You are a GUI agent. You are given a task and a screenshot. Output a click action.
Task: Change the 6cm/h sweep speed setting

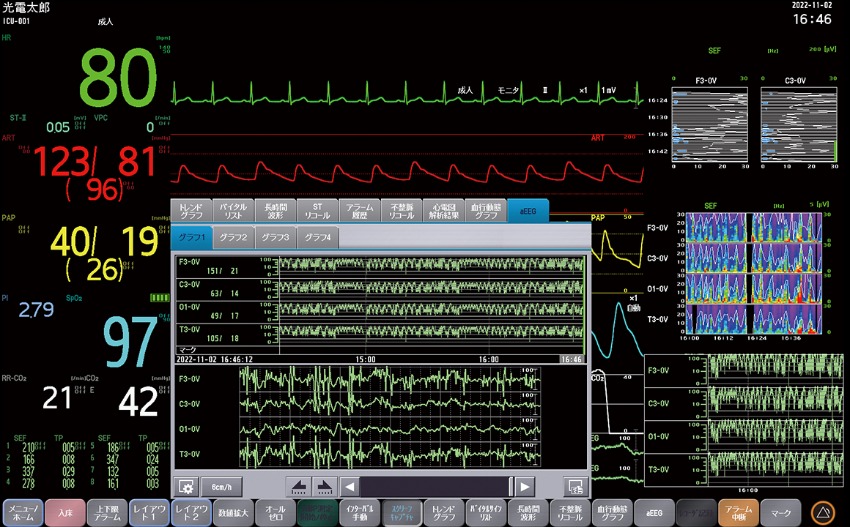(221, 487)
